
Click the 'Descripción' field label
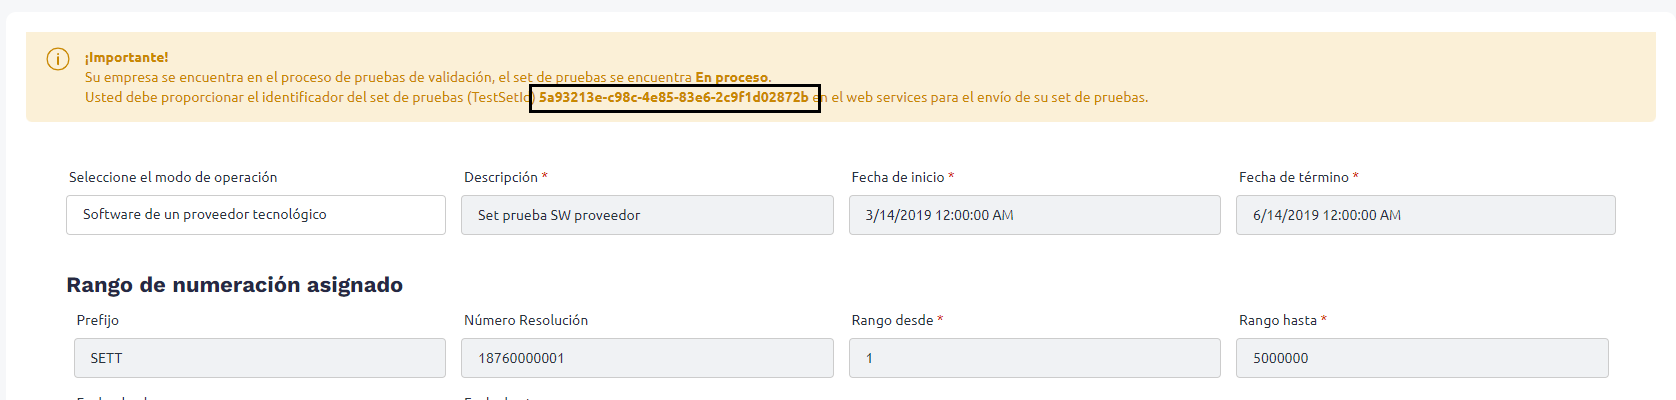pos(501,177)
